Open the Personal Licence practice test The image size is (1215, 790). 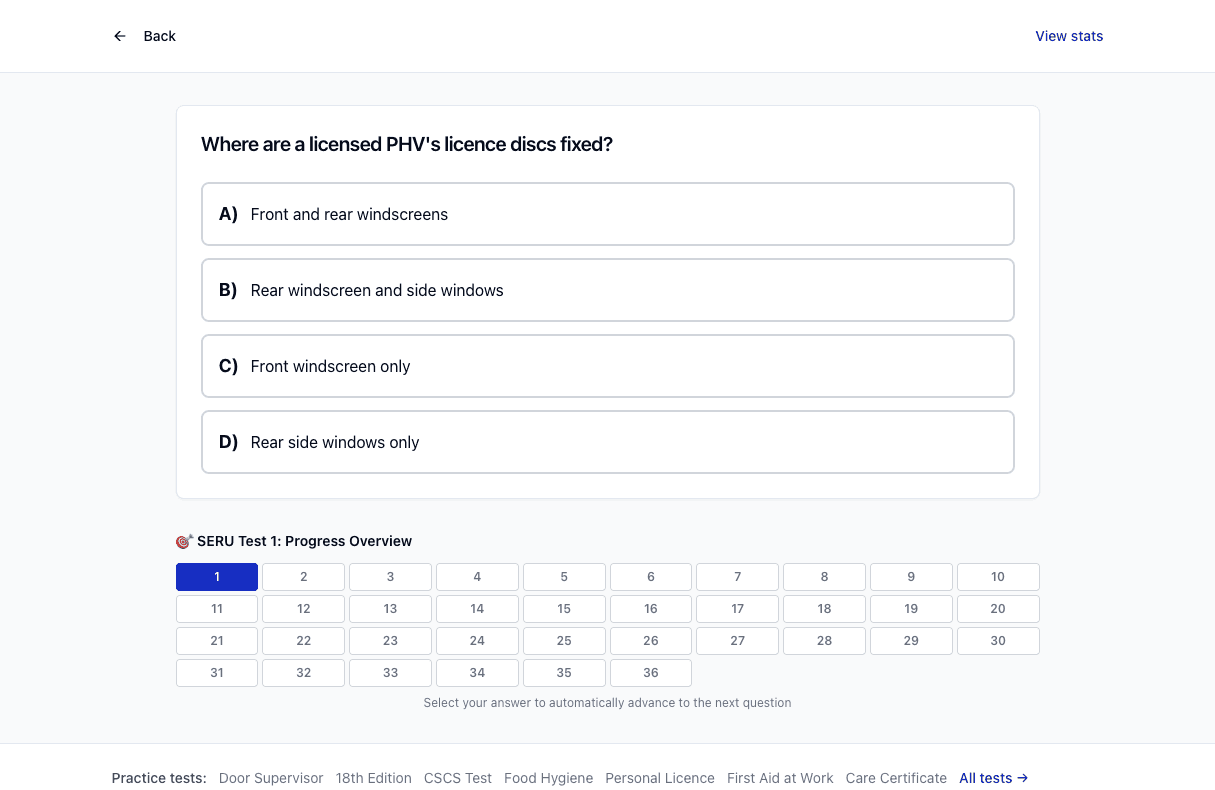pos(660,778)
